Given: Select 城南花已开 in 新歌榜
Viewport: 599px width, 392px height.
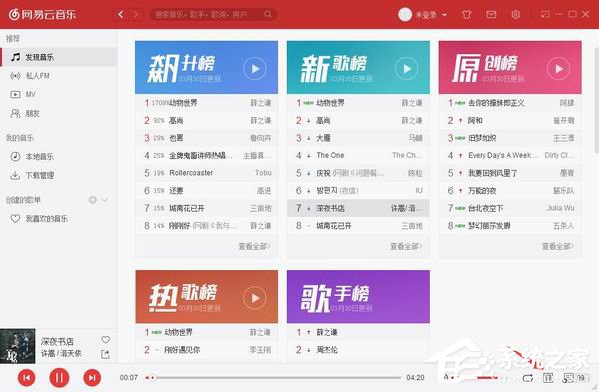Looking at the screenshot, I should click(x=358, y=226).
